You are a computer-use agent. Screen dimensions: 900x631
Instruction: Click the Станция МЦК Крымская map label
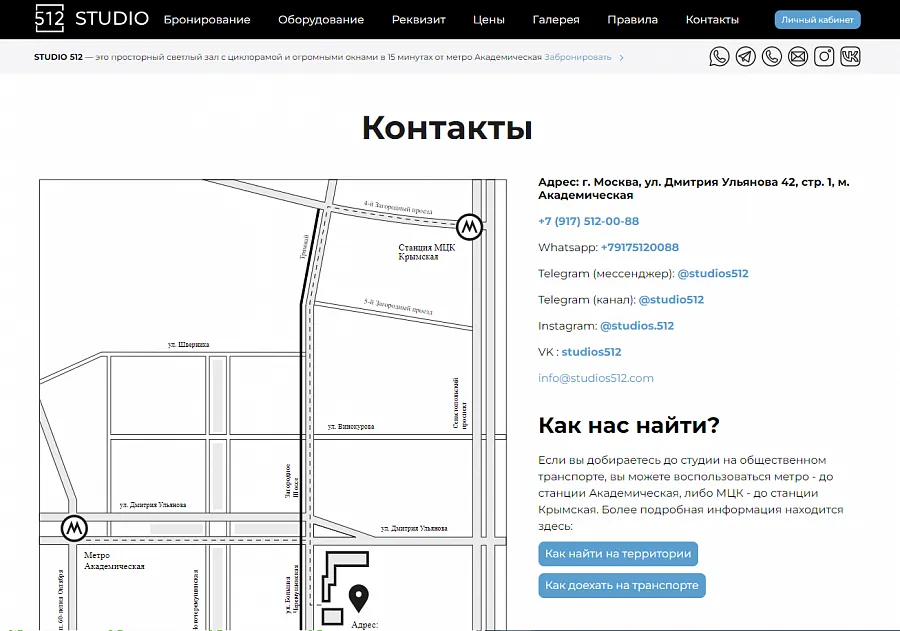tap(426, 252)
